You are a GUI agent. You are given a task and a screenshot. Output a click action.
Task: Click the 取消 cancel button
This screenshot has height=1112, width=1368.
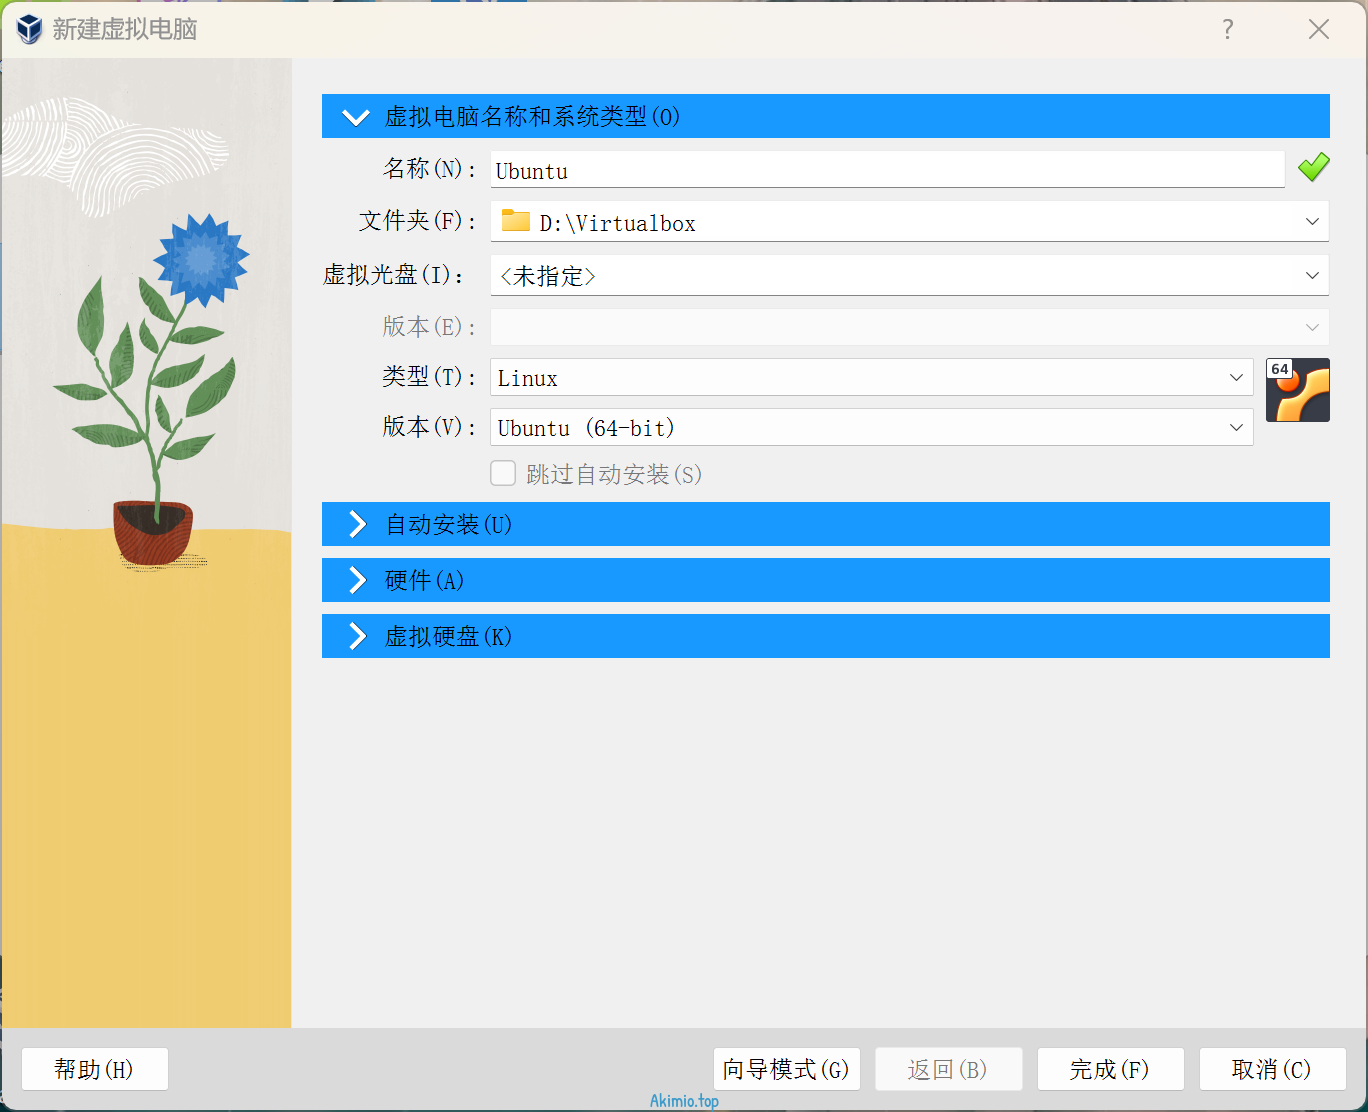click(1272, 1069)
